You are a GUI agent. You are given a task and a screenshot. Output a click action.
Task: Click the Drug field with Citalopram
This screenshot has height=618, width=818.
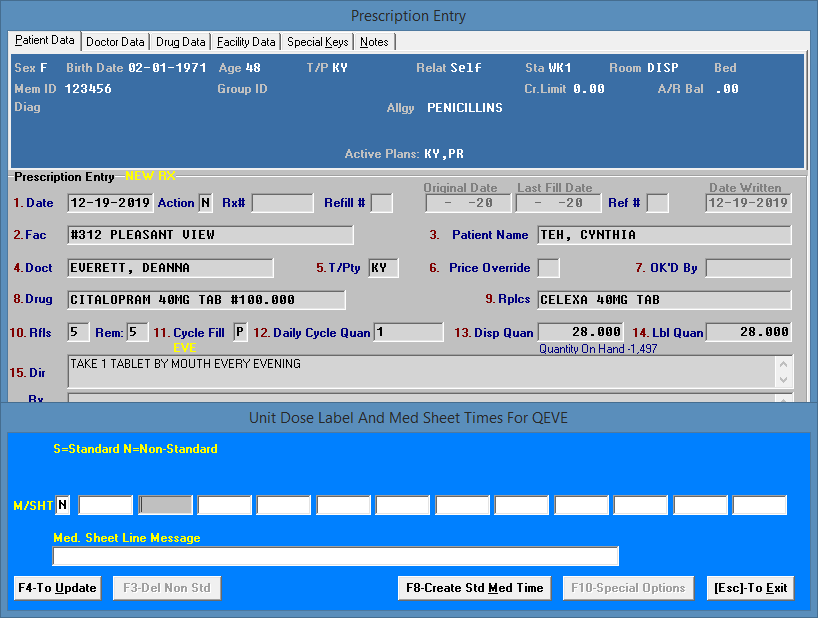coord(206,300)
